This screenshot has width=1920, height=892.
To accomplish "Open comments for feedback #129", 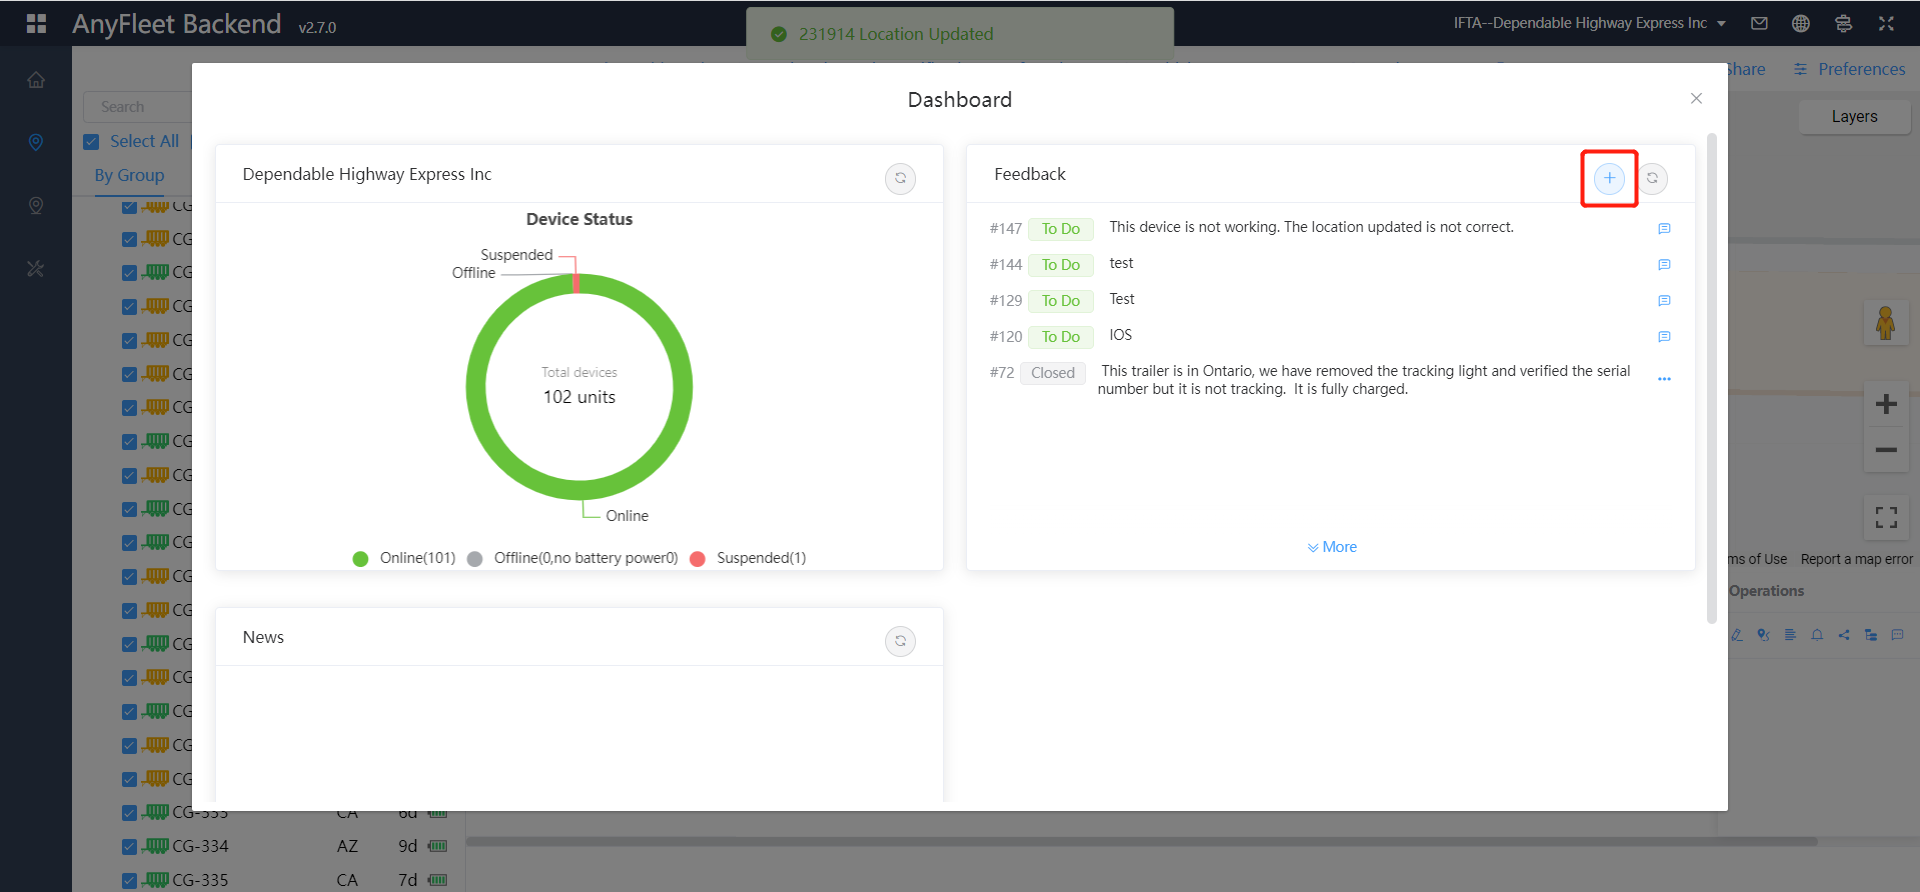I will click(x=1664, y=301).
